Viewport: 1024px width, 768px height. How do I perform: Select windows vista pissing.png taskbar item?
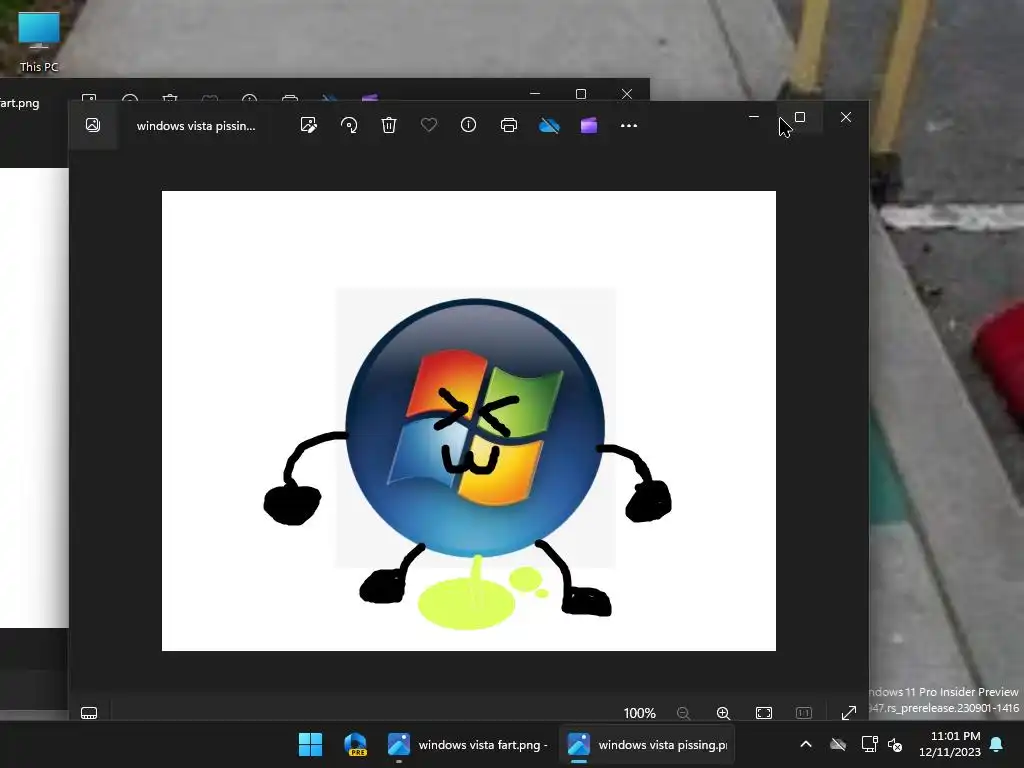click(647, 744)
